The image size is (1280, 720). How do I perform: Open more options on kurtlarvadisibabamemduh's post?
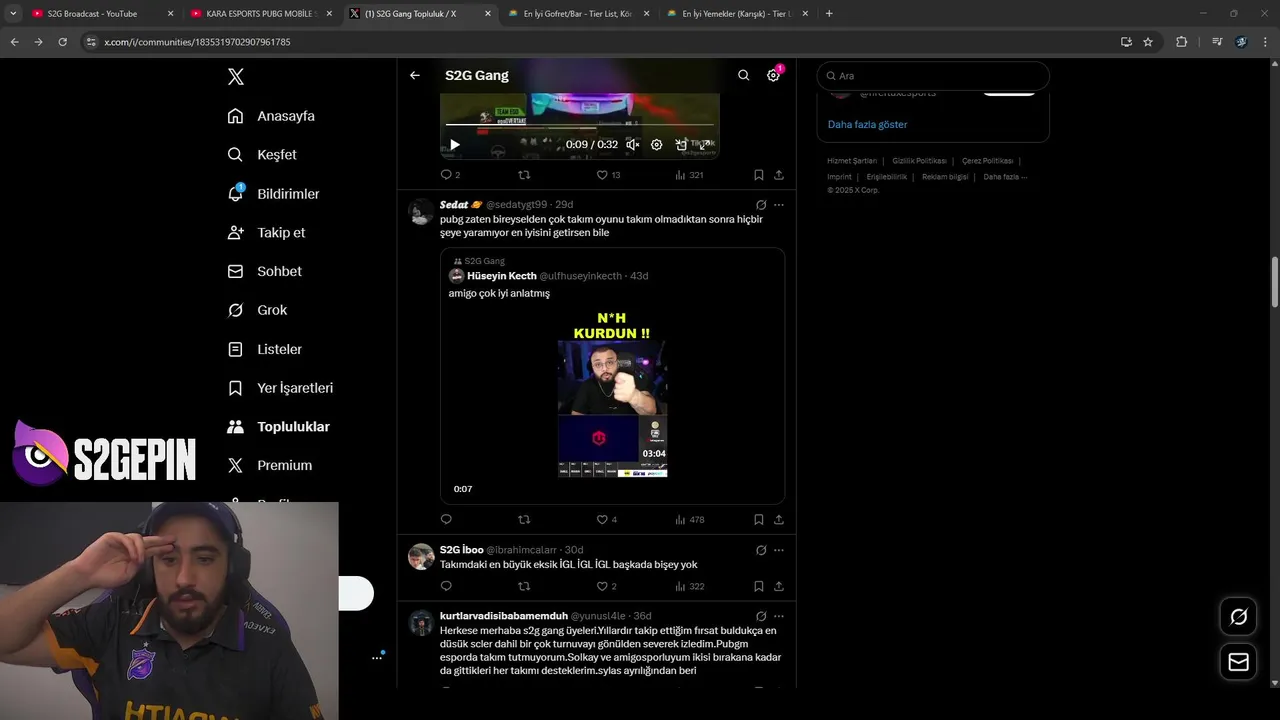pos(779,616)
